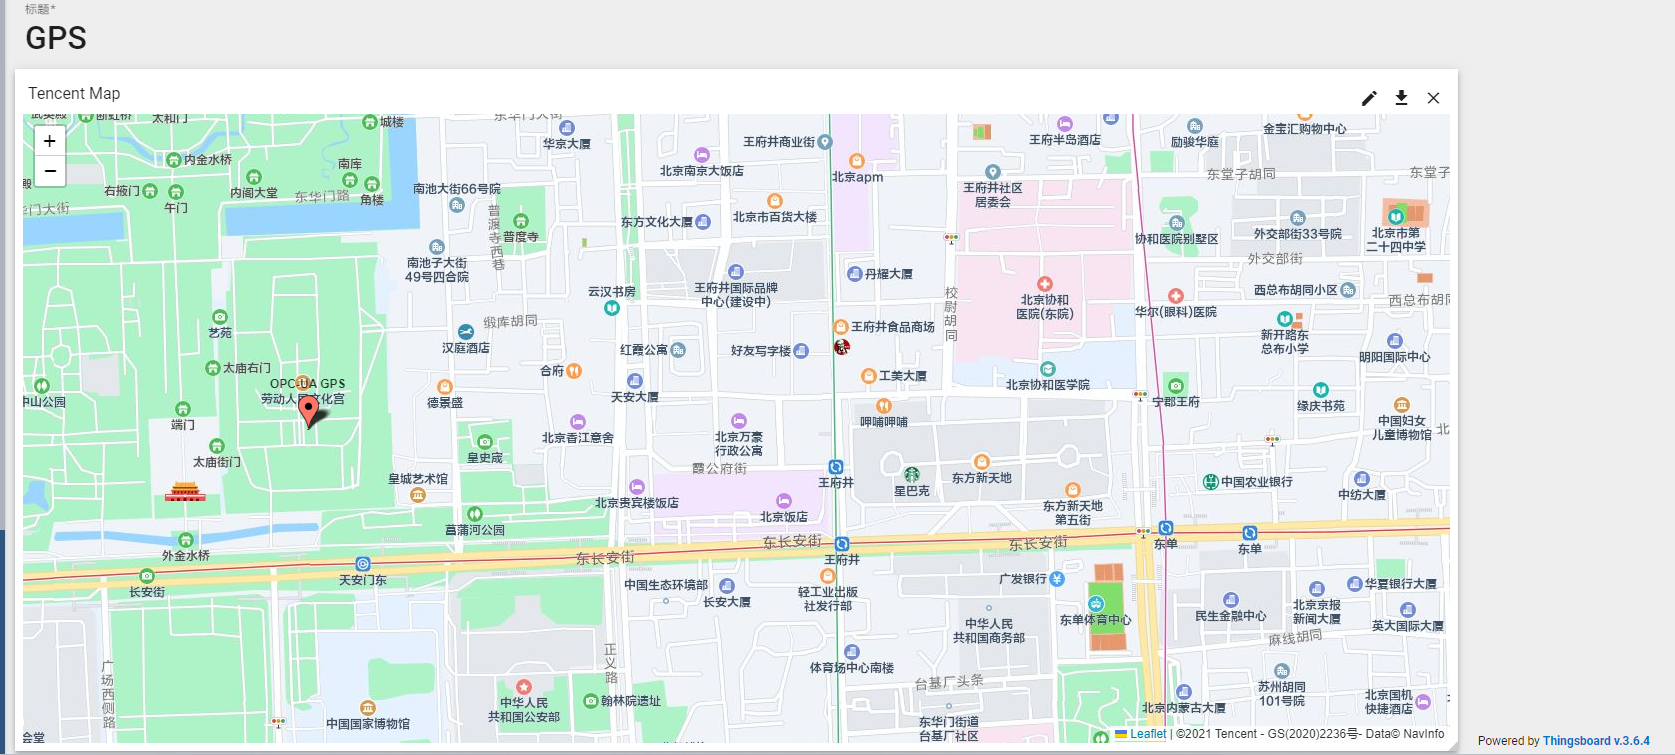Click the Tiananmen gate landmark icon
This screenshot has width=1675, height=755.
(x=185, y=491)
